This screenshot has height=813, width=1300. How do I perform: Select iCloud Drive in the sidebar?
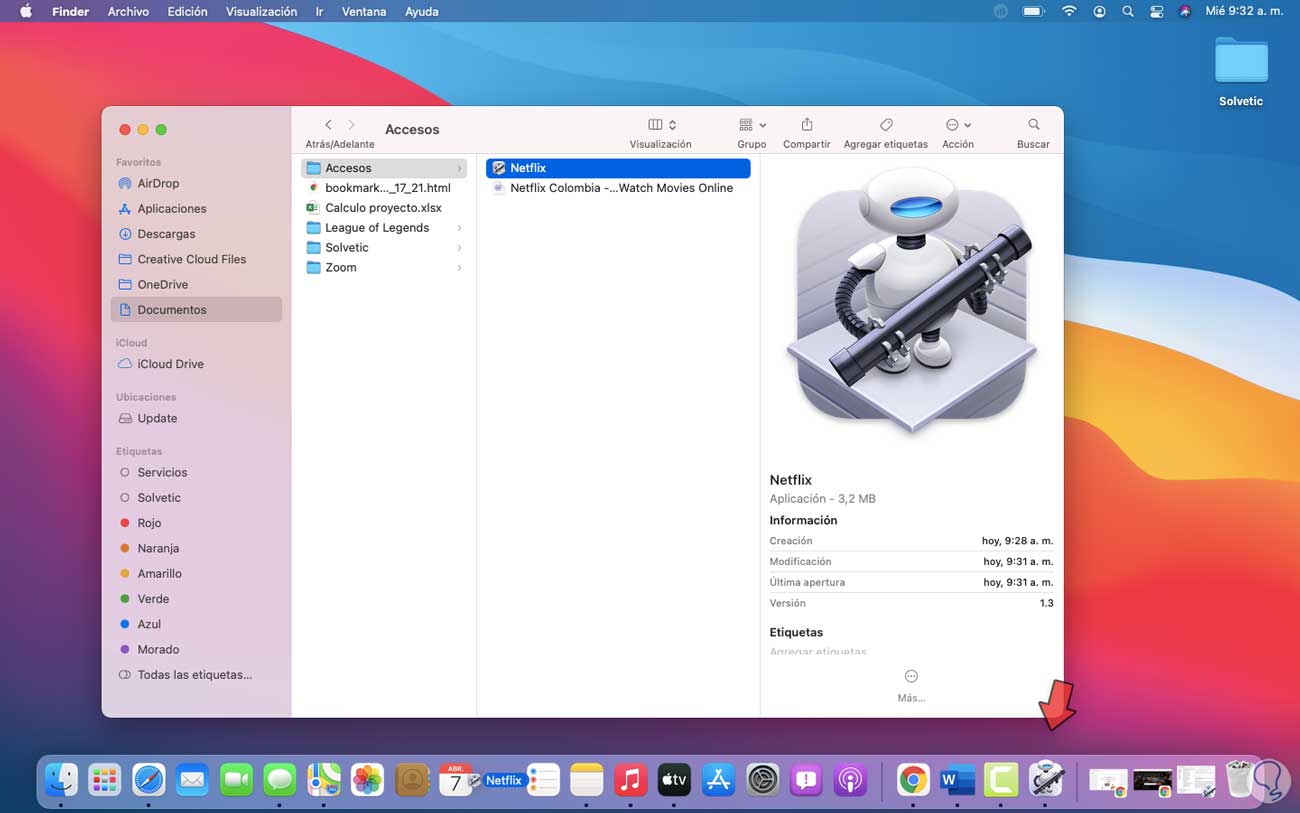[196, 364]
